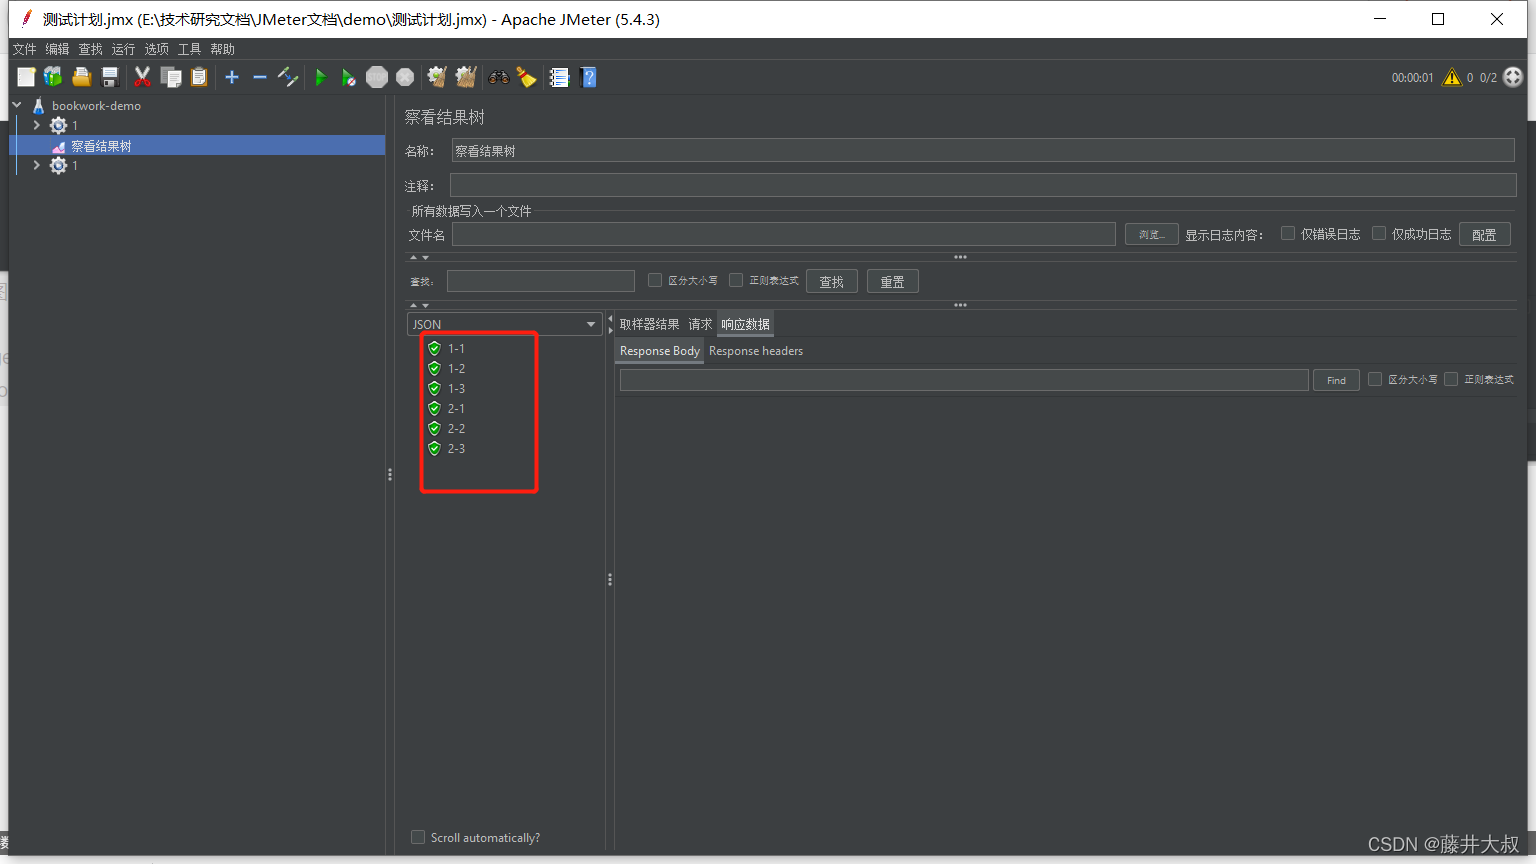Select the 响应数据 tab
This screenshot has height=864, width=1536.
pyautogui.click(x=745, y=324)
